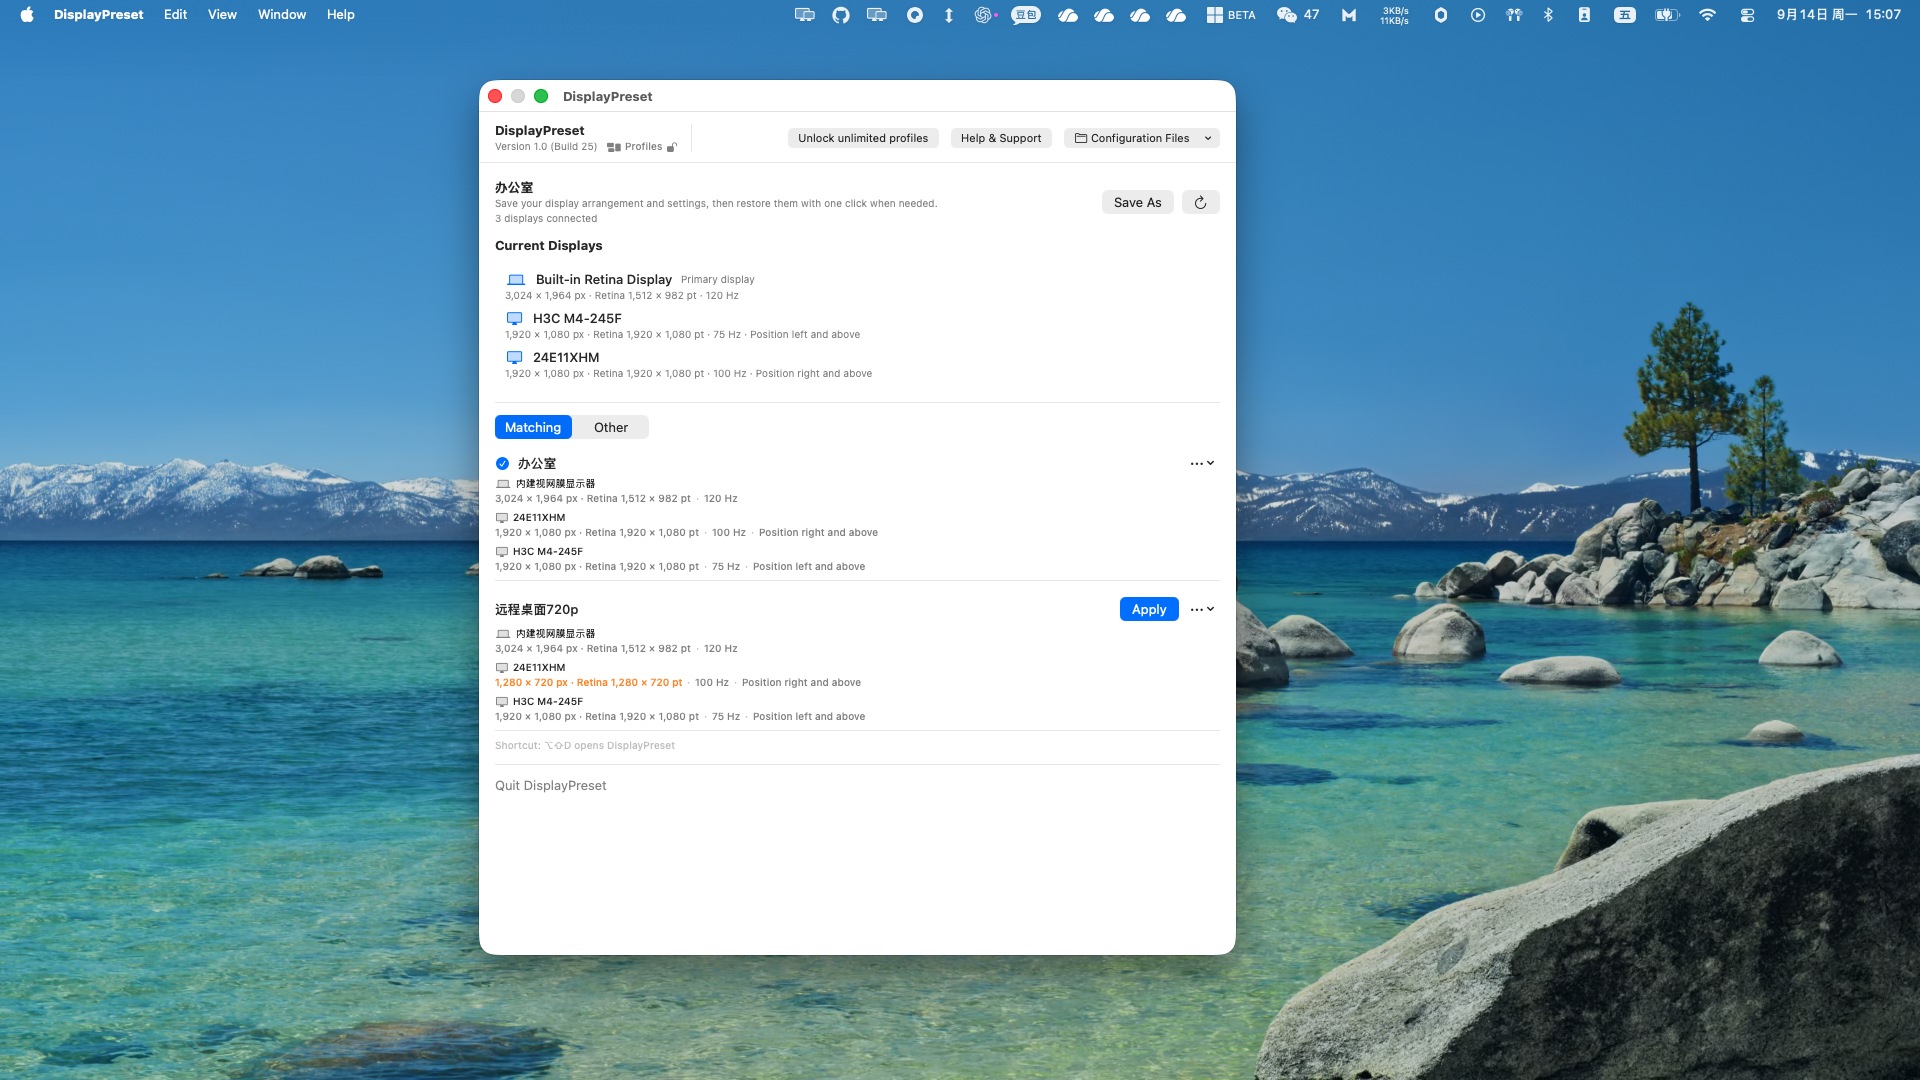Open Control Center in menu bar
This screenshot has height=1080, width=1920.
tap(1747, 15)
